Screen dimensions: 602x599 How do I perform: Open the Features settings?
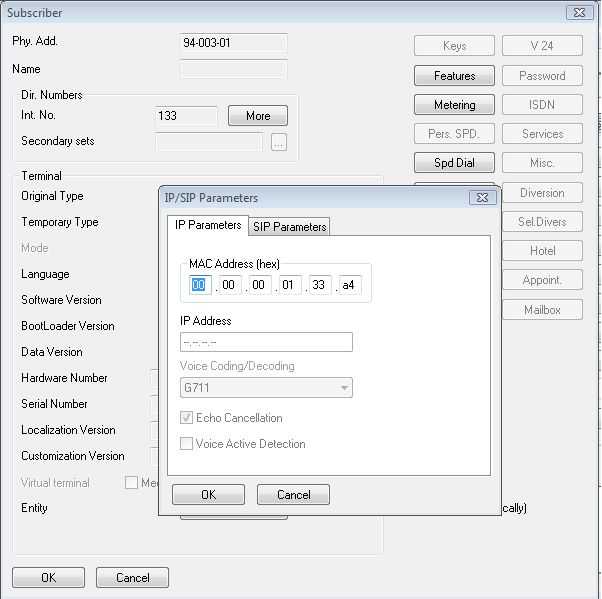[x=454, y=76]
